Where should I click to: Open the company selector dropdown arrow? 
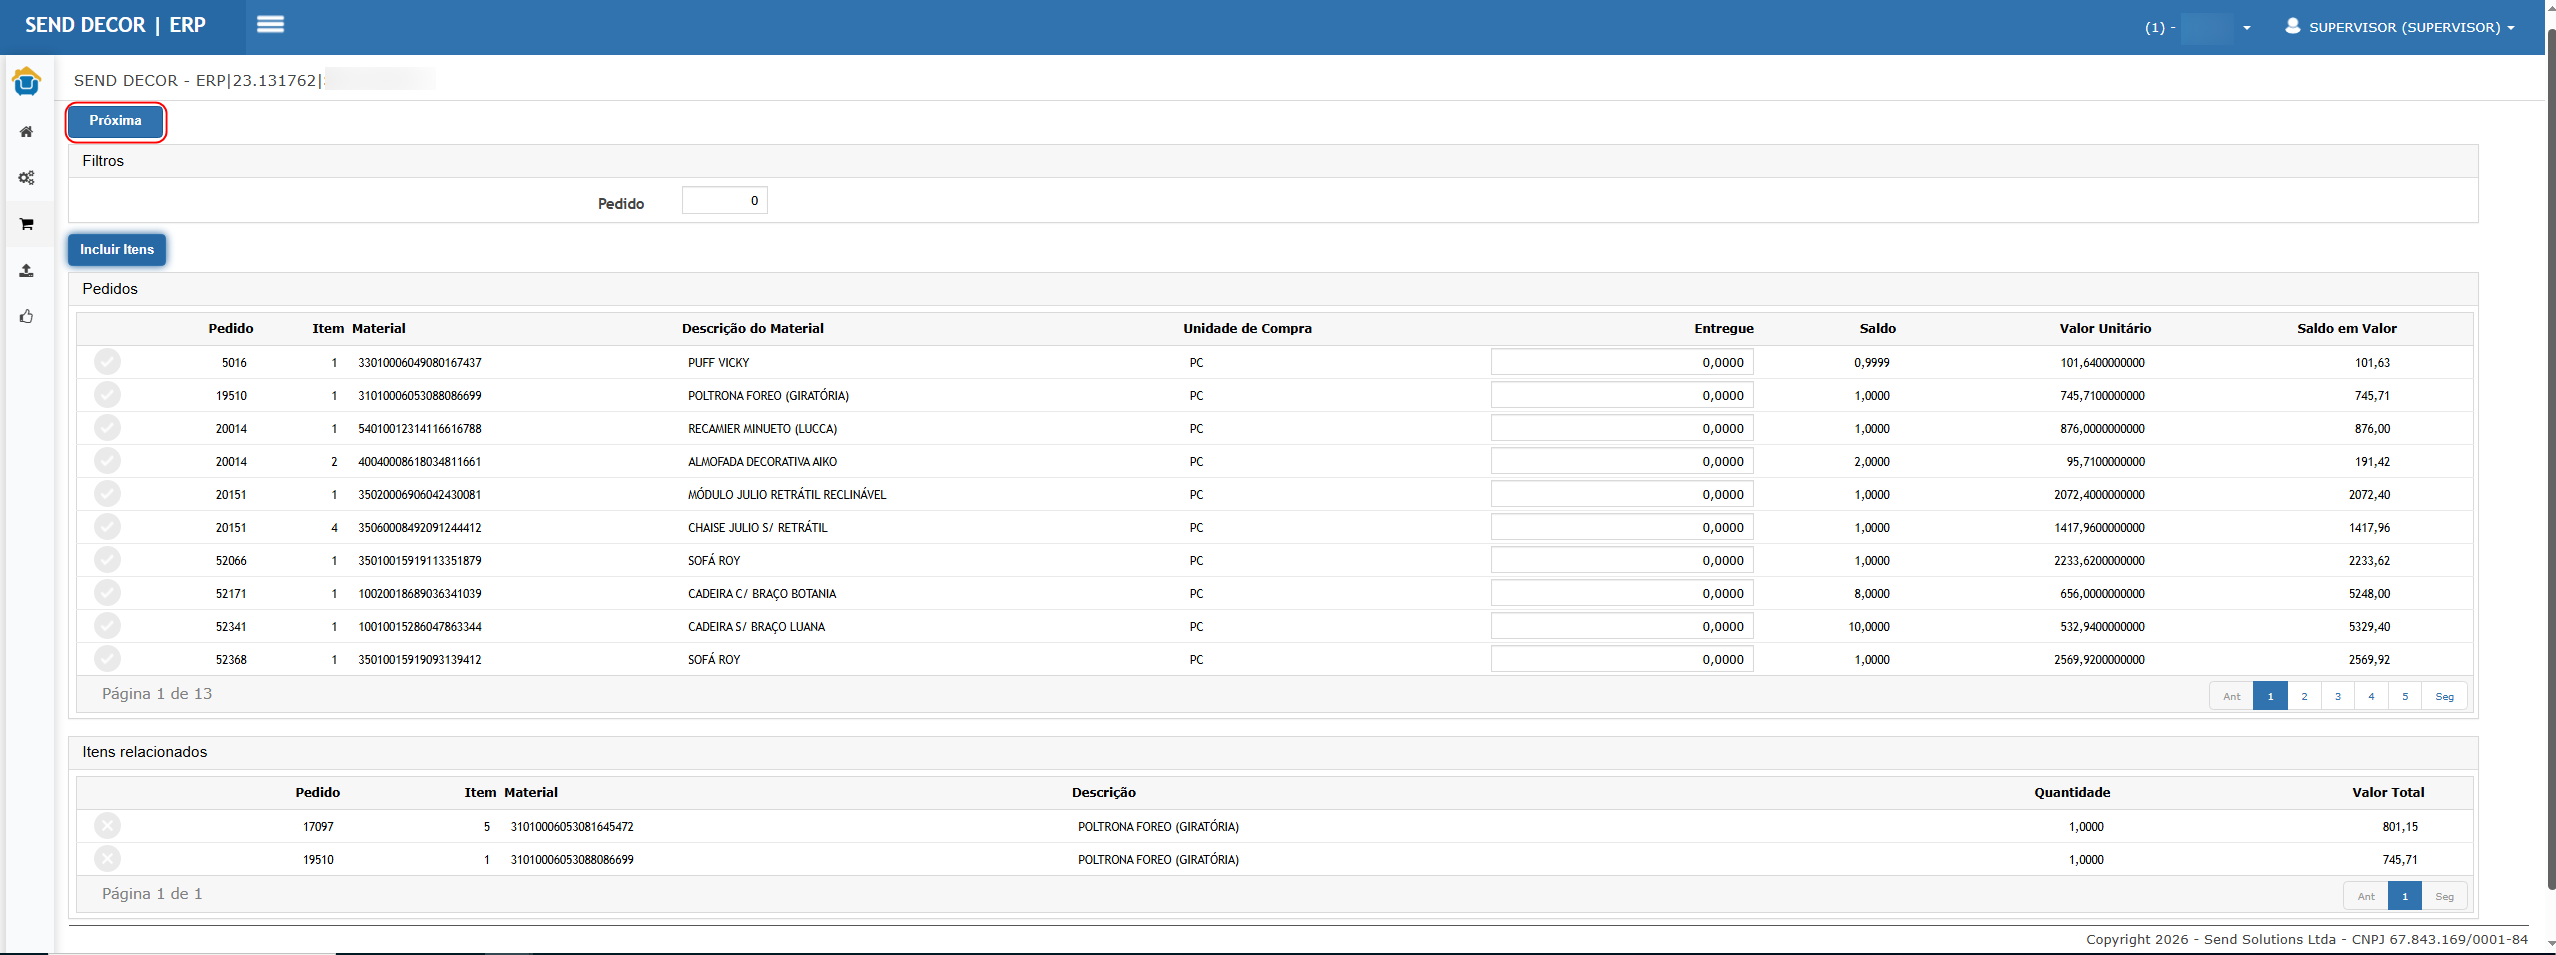(2246, 28)
